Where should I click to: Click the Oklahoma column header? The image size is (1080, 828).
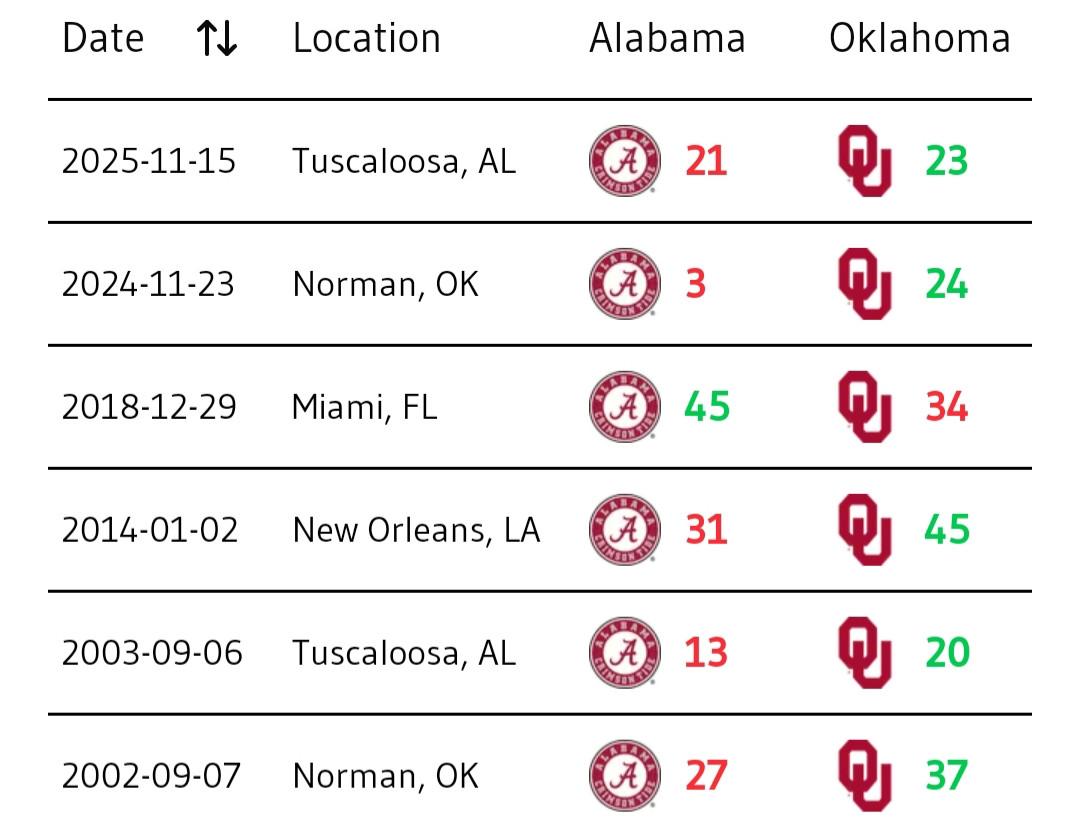(x=919, y=39)
